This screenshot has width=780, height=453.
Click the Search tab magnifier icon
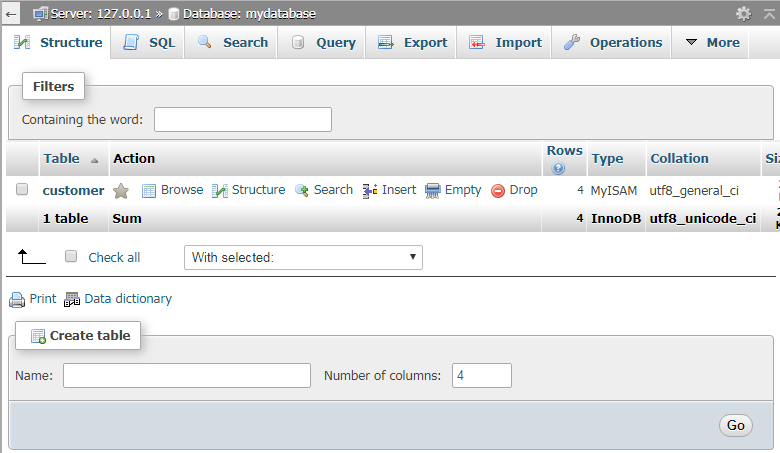pyautogui.click(x=204, y=42)
